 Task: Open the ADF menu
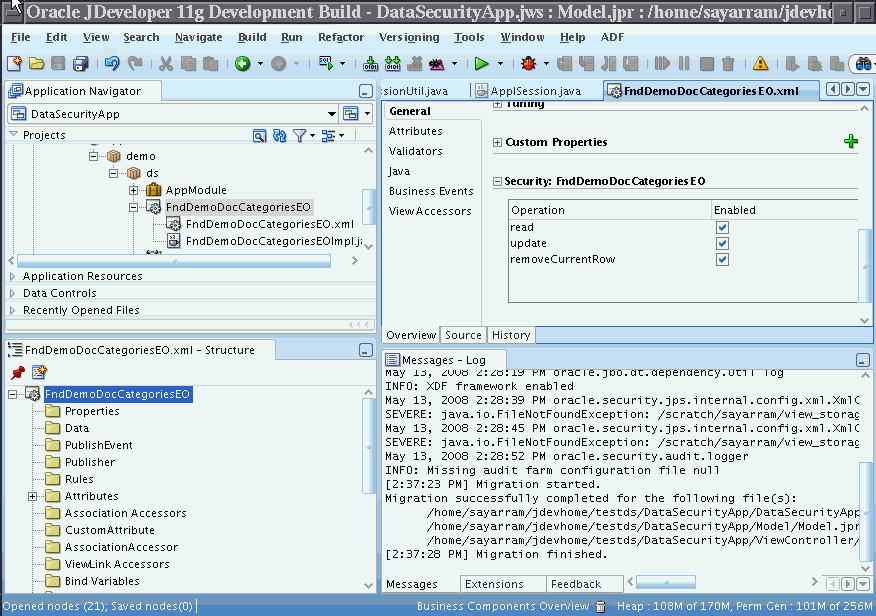(x=612, y=37)
